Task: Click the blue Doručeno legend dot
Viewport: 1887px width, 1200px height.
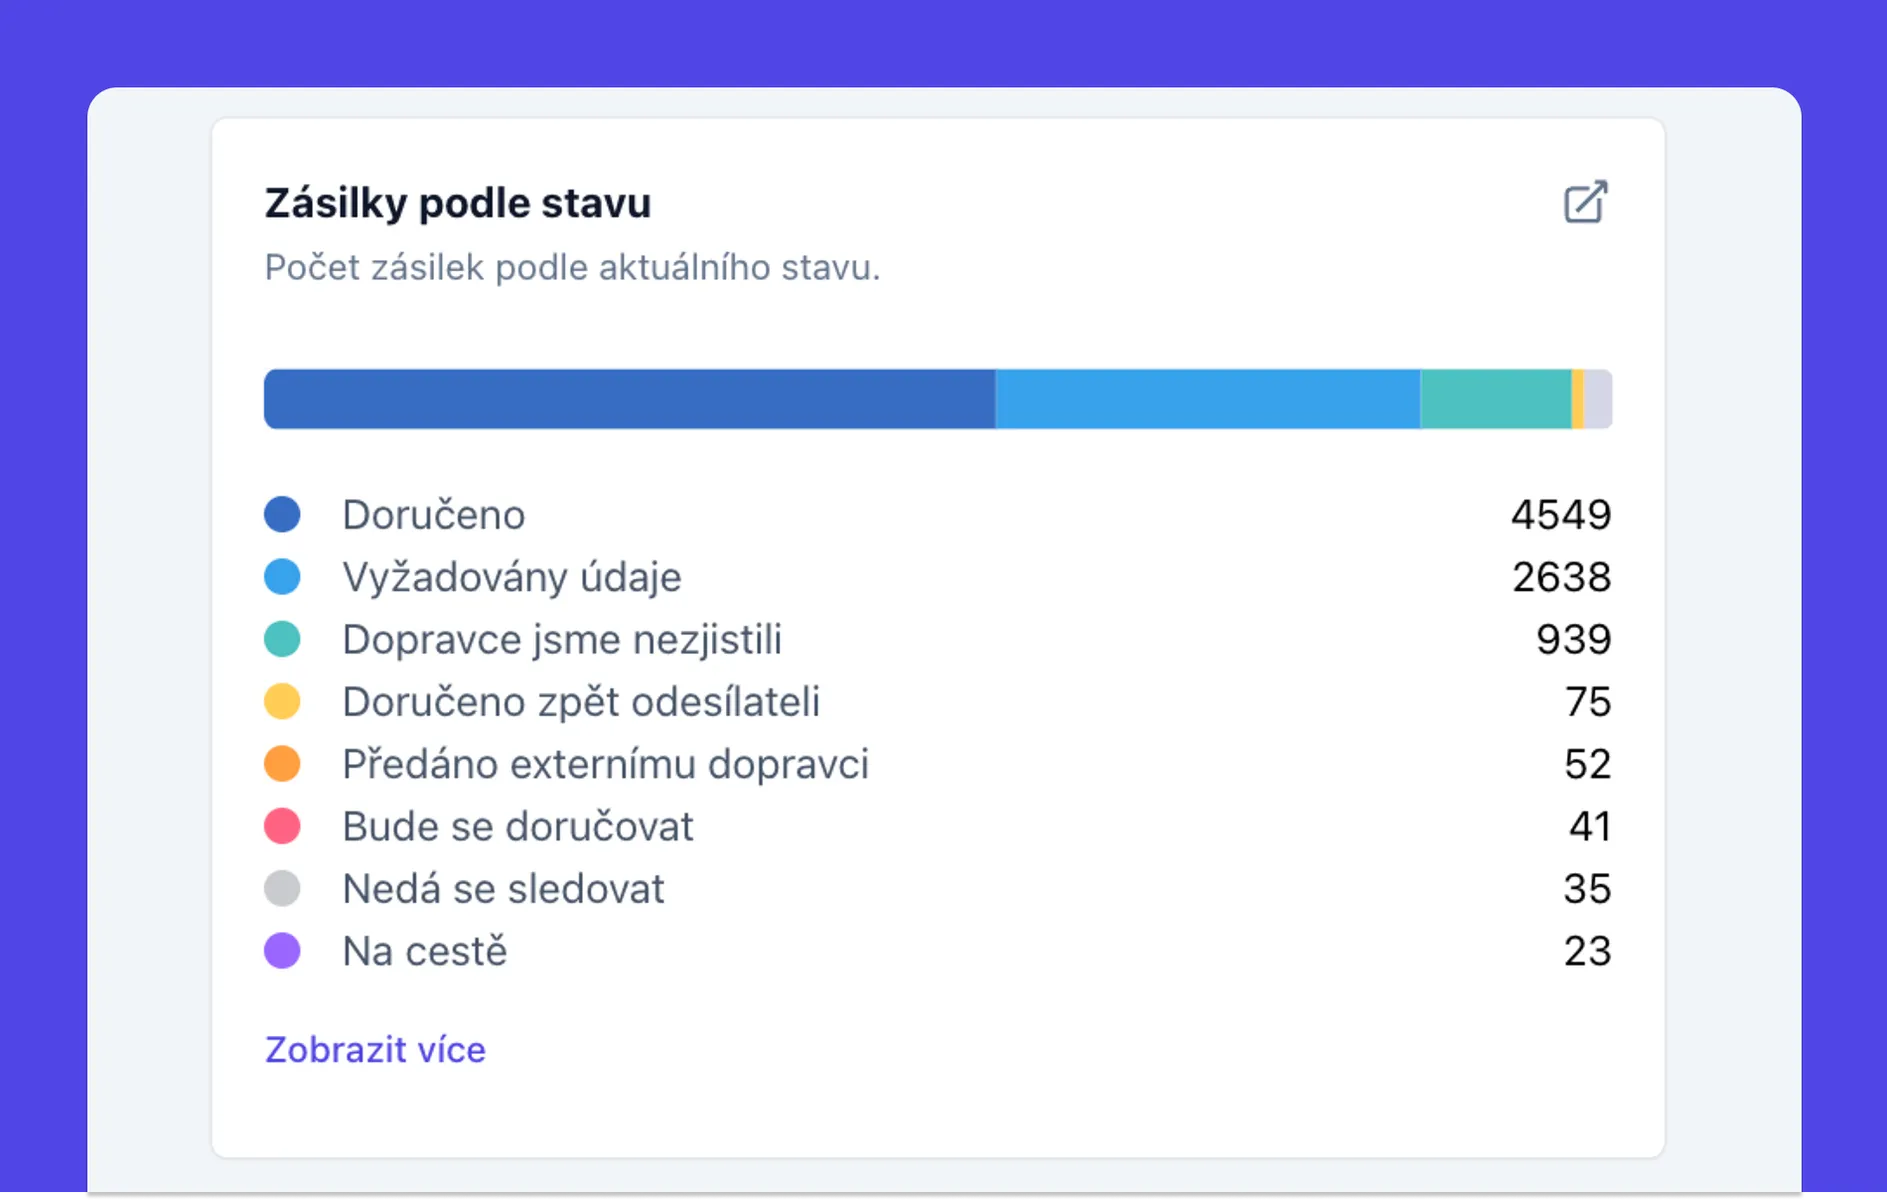Action: (283, 514)
